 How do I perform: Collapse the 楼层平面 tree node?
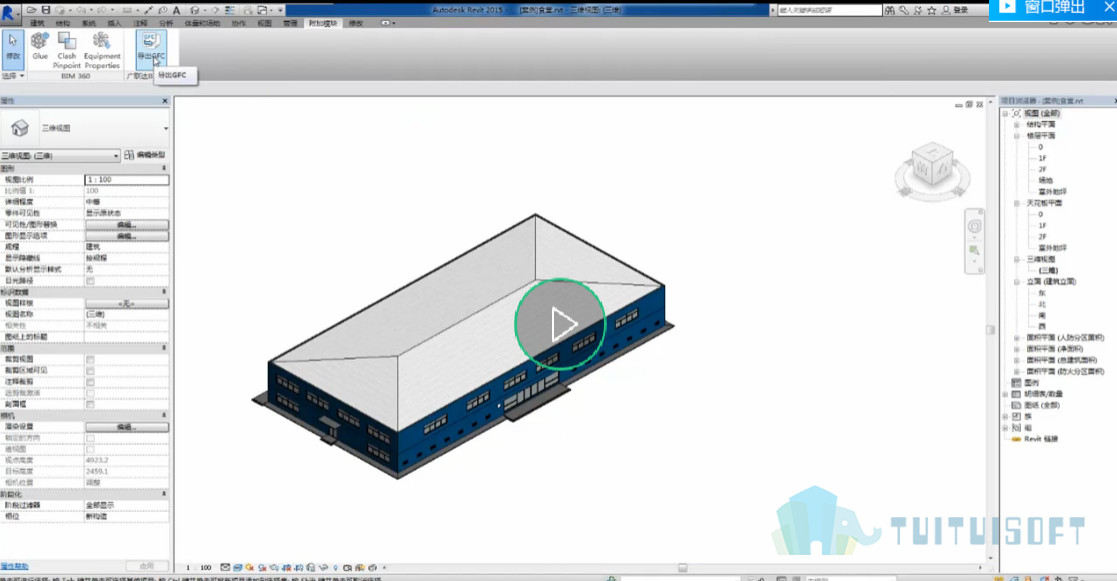pos(1017,135)
